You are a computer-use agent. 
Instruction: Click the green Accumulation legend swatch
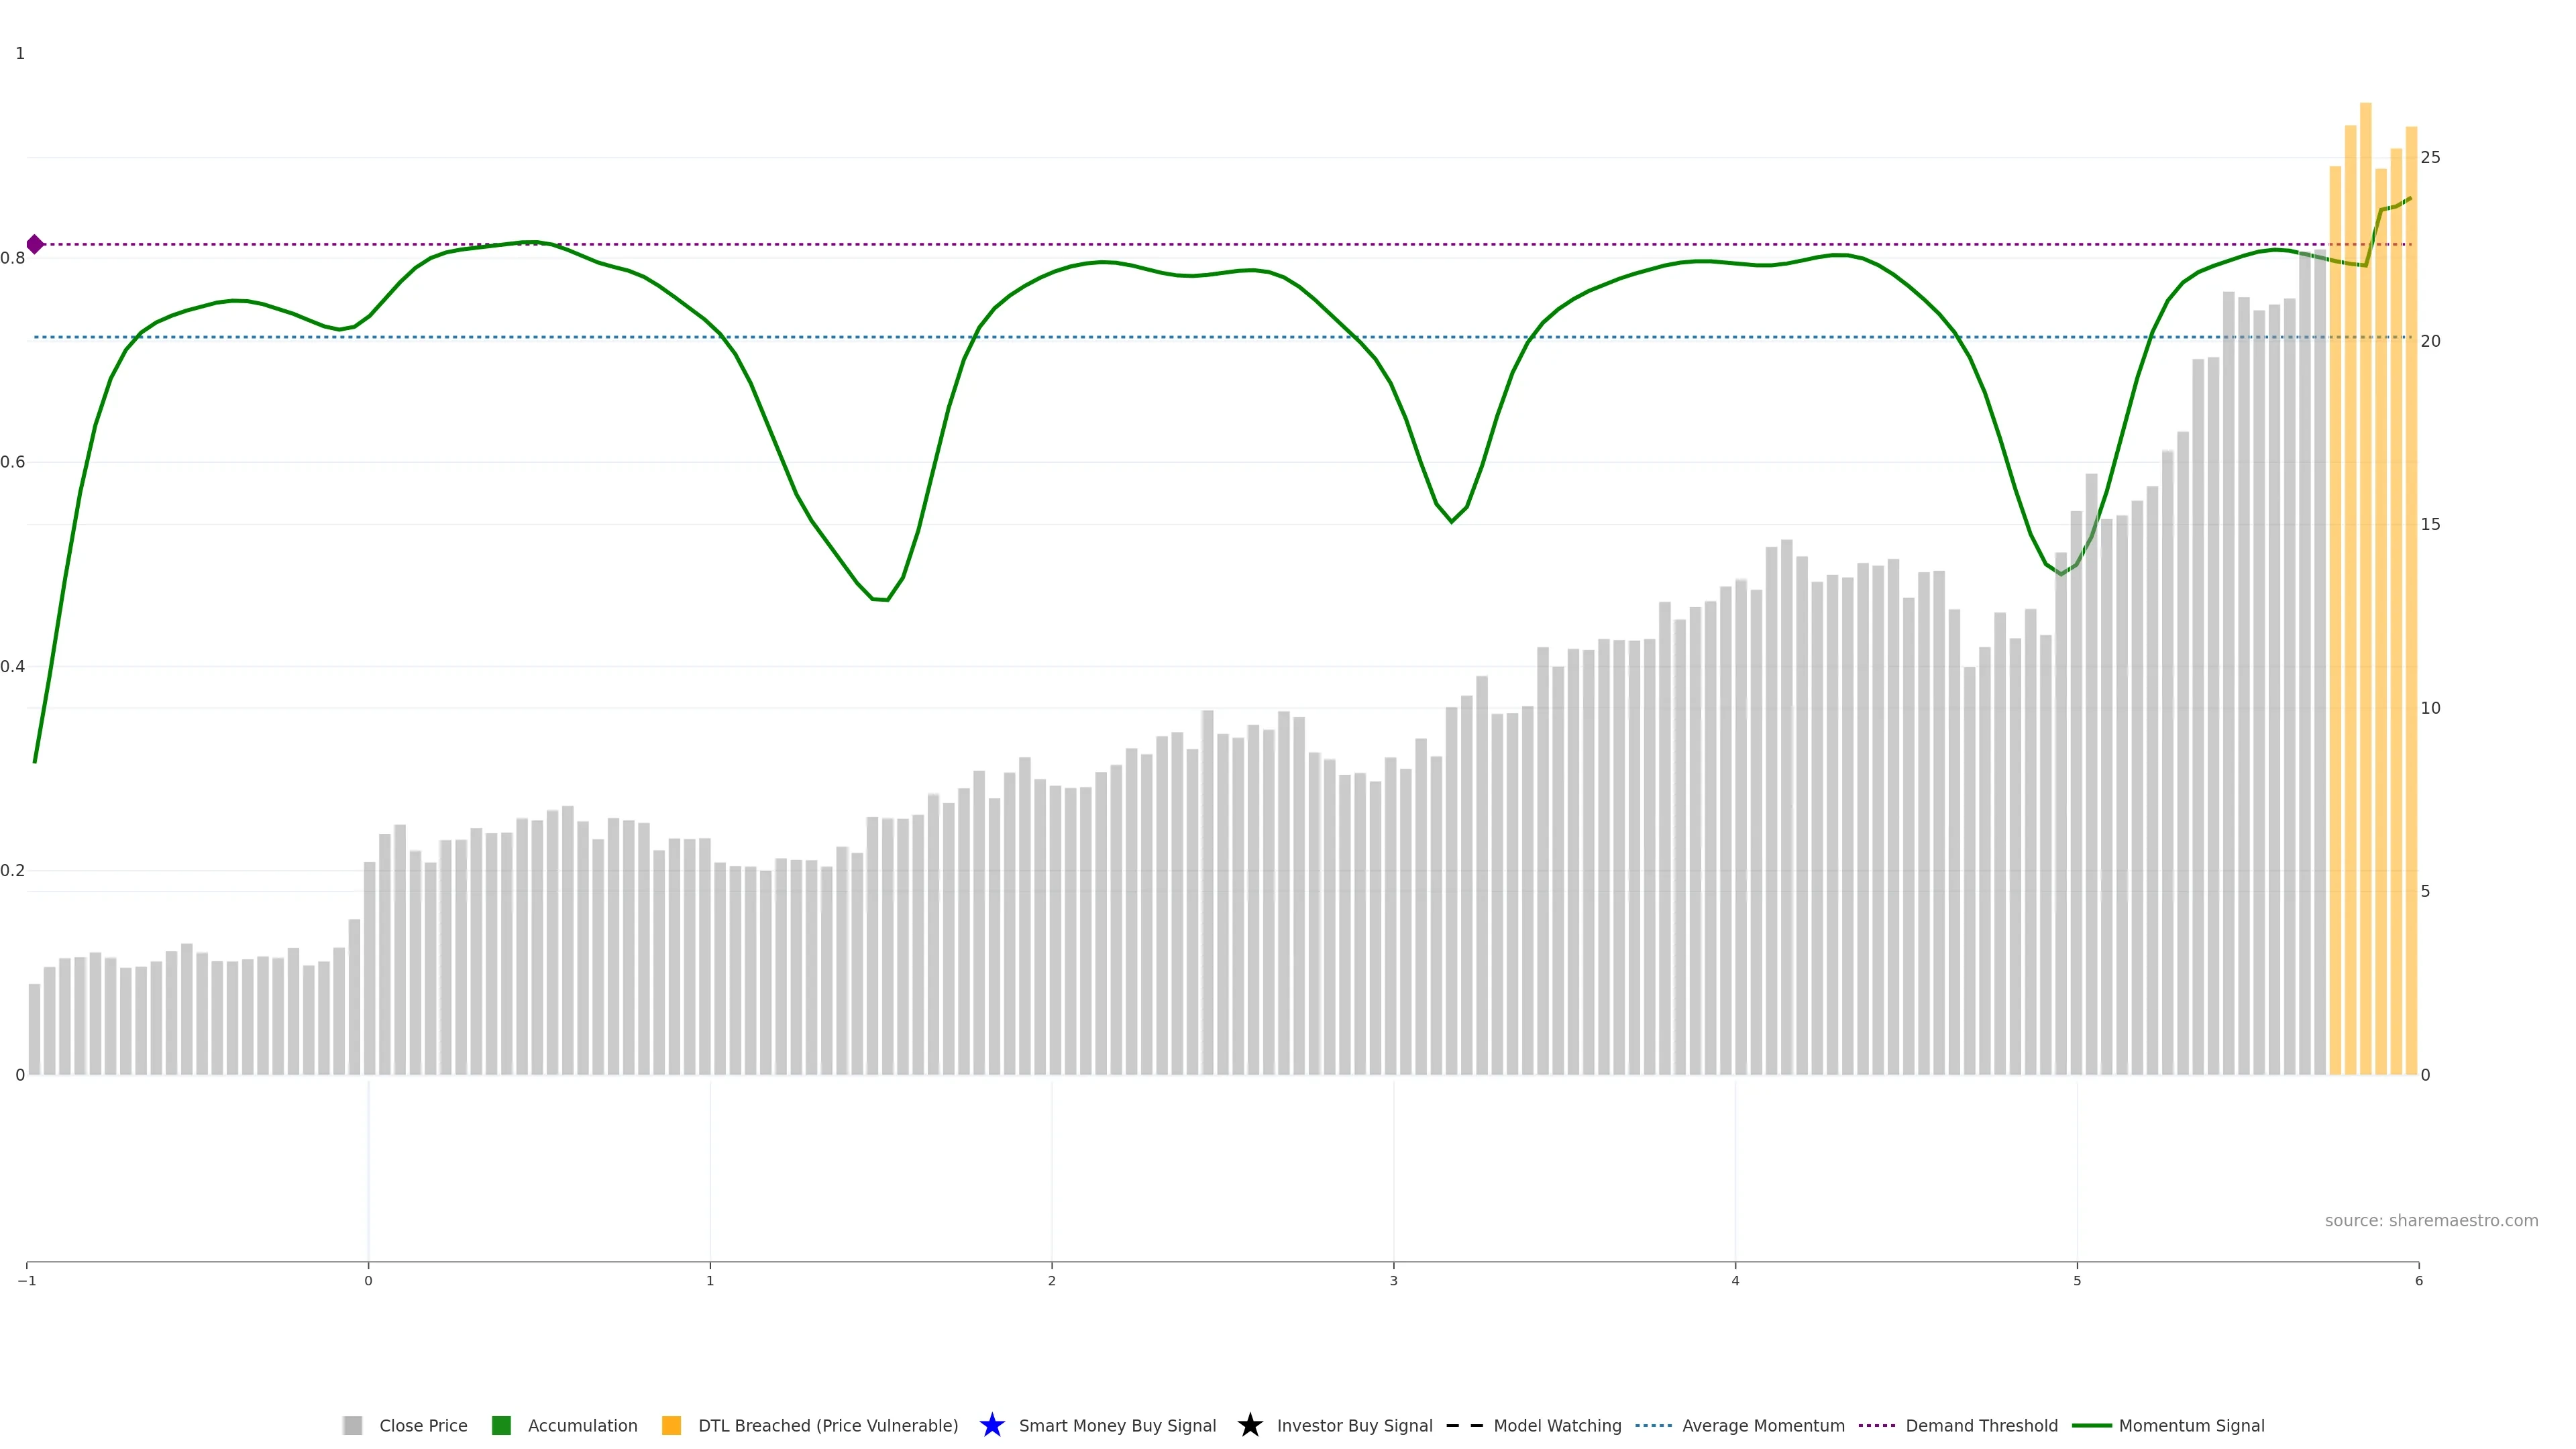(502, 1425)
